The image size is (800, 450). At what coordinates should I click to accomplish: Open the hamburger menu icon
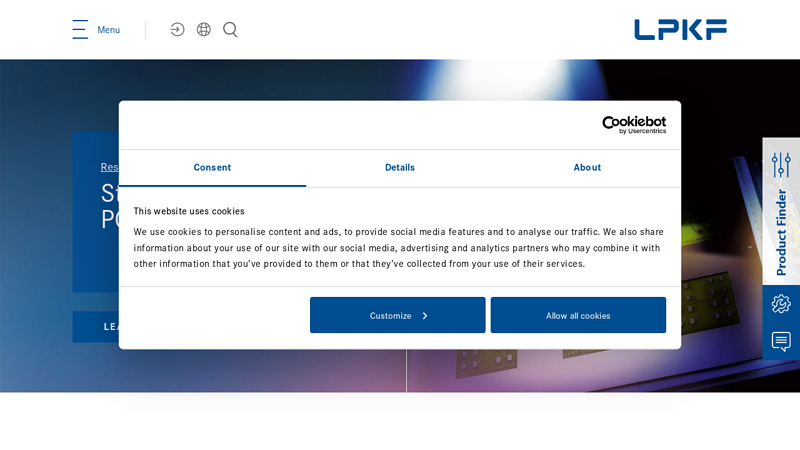point(80,30)
